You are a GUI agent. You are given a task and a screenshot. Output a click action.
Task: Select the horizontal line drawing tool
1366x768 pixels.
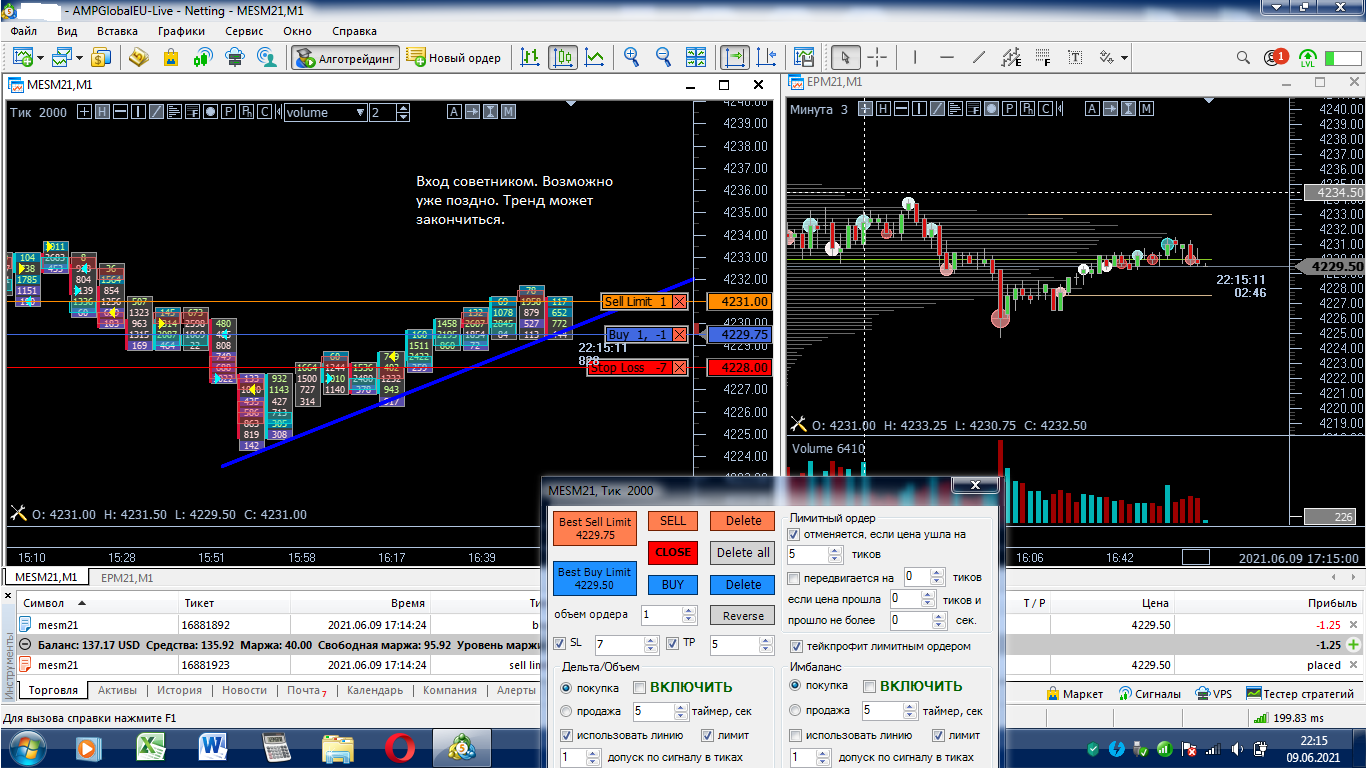click(x=947, y=57)
